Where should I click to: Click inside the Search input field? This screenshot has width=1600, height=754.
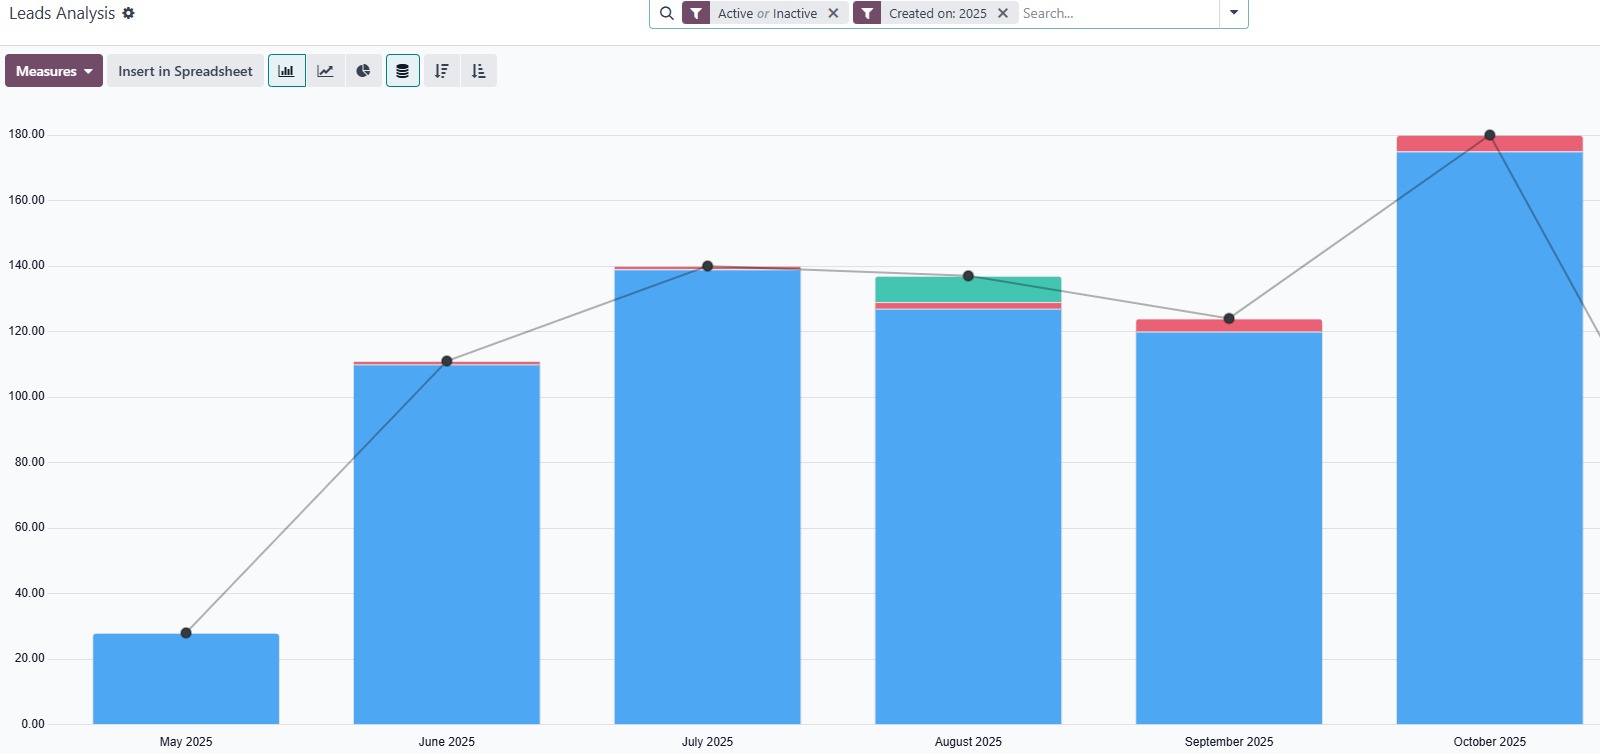[1115, 14]
